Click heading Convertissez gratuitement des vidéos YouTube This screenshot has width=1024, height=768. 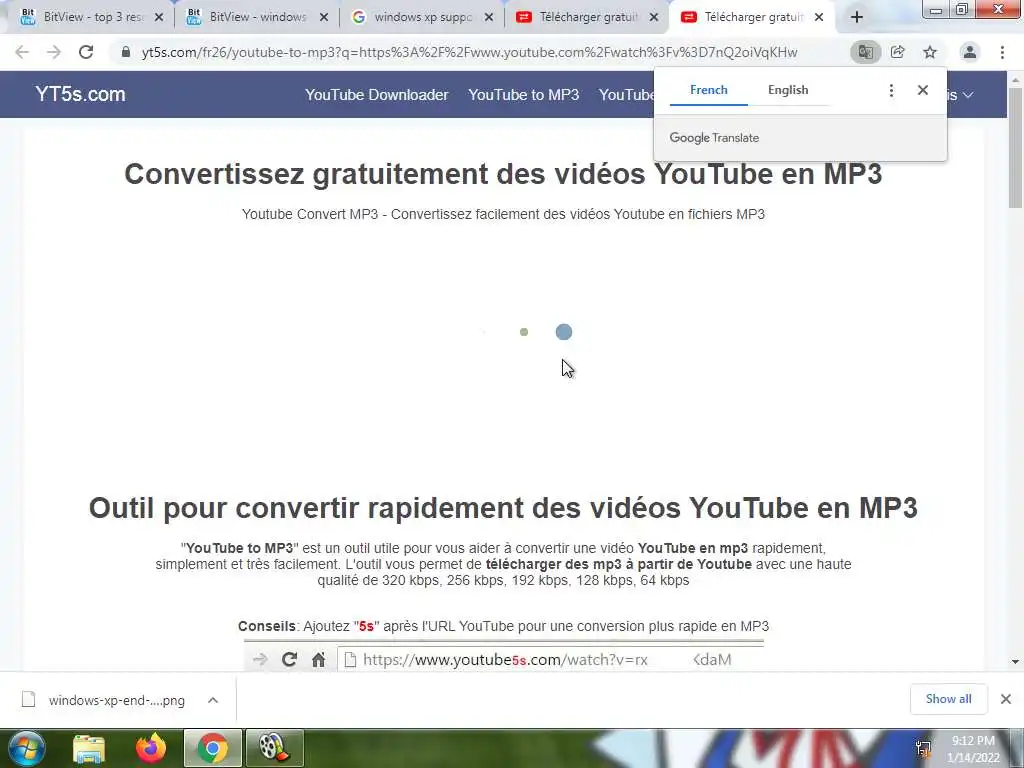tap(503, 174)
